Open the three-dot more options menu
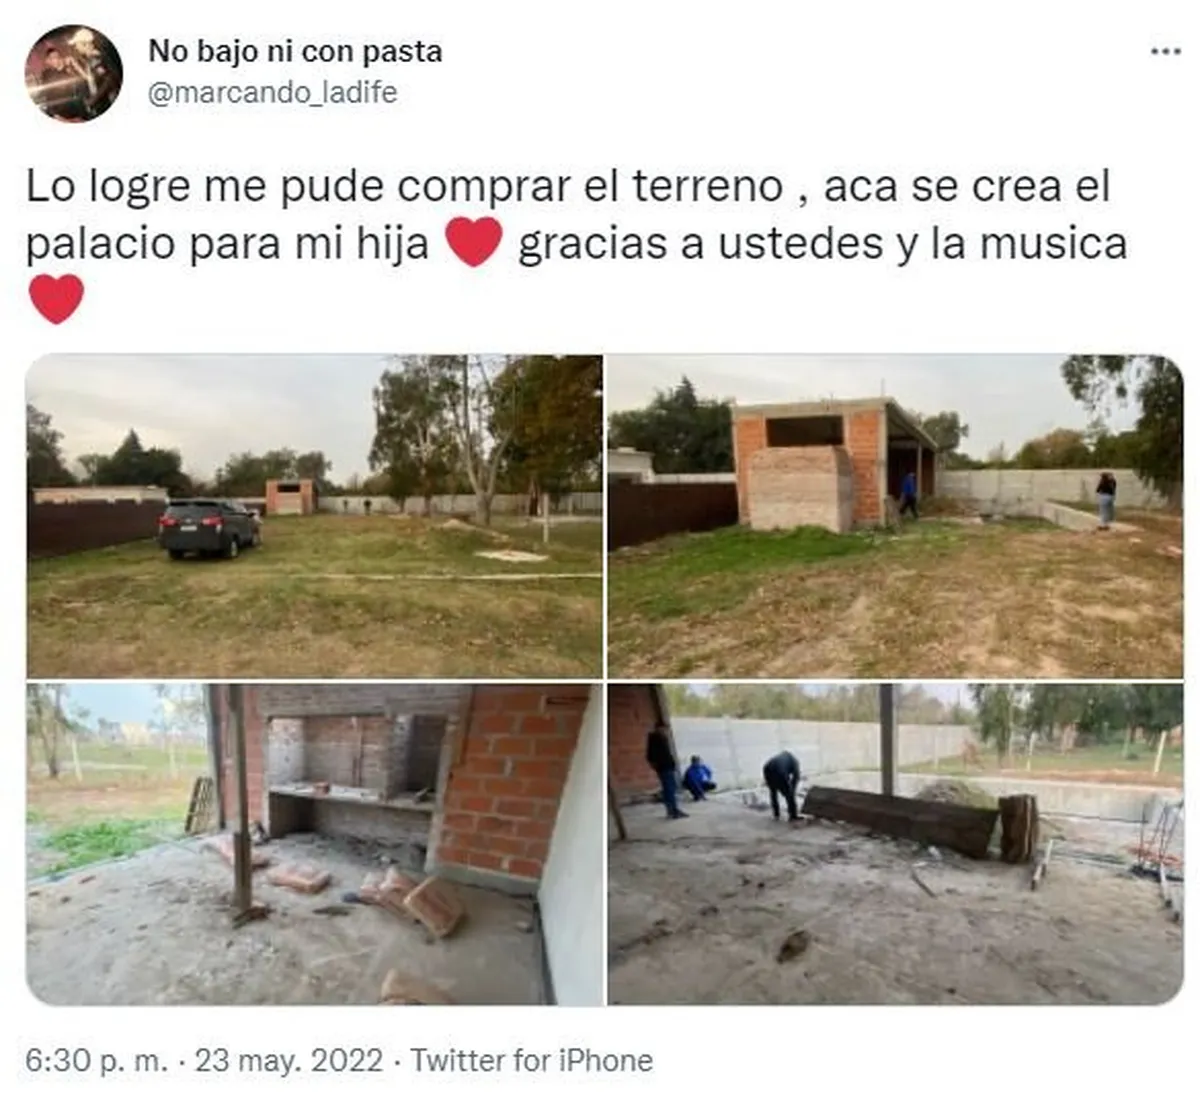1200x1108 pixels. [x=1165, y=51]
